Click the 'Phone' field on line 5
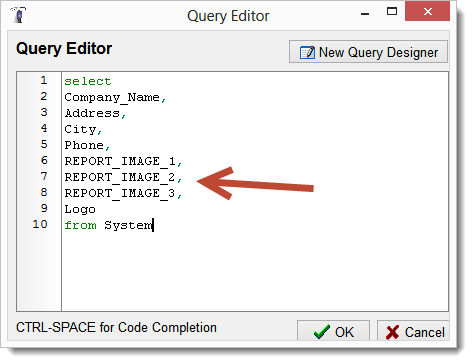The width and height of the screenshot is (472, 363). (x=84, y=145)
